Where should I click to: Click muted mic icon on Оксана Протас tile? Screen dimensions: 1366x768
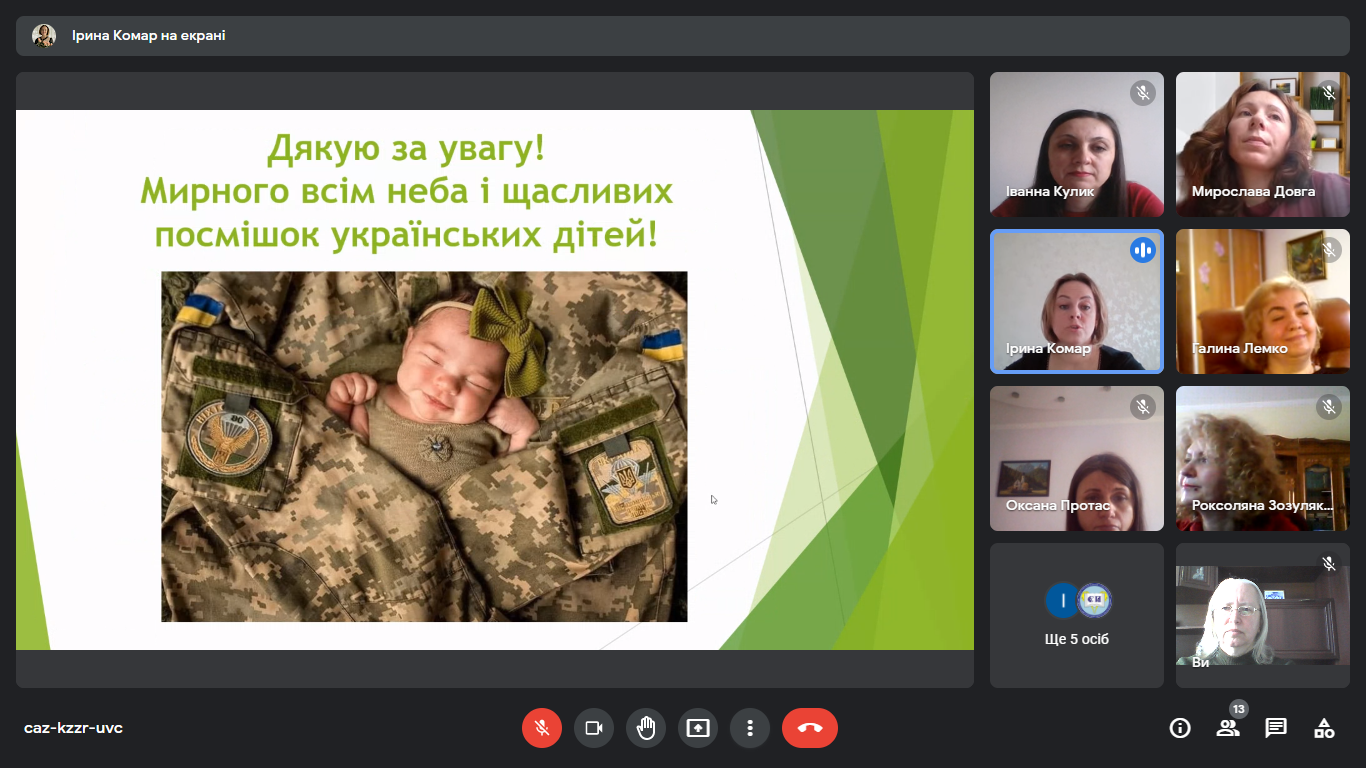tap(1143, 407)
